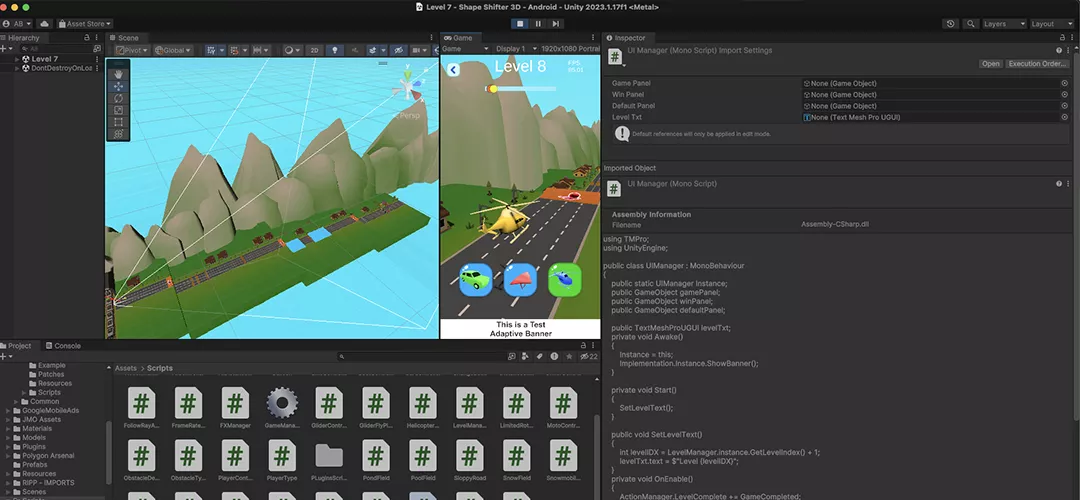The width and height of the screenshot is (1080, 500).
Task: Select the Transform tool in Scene overlay
Action: 118,134
